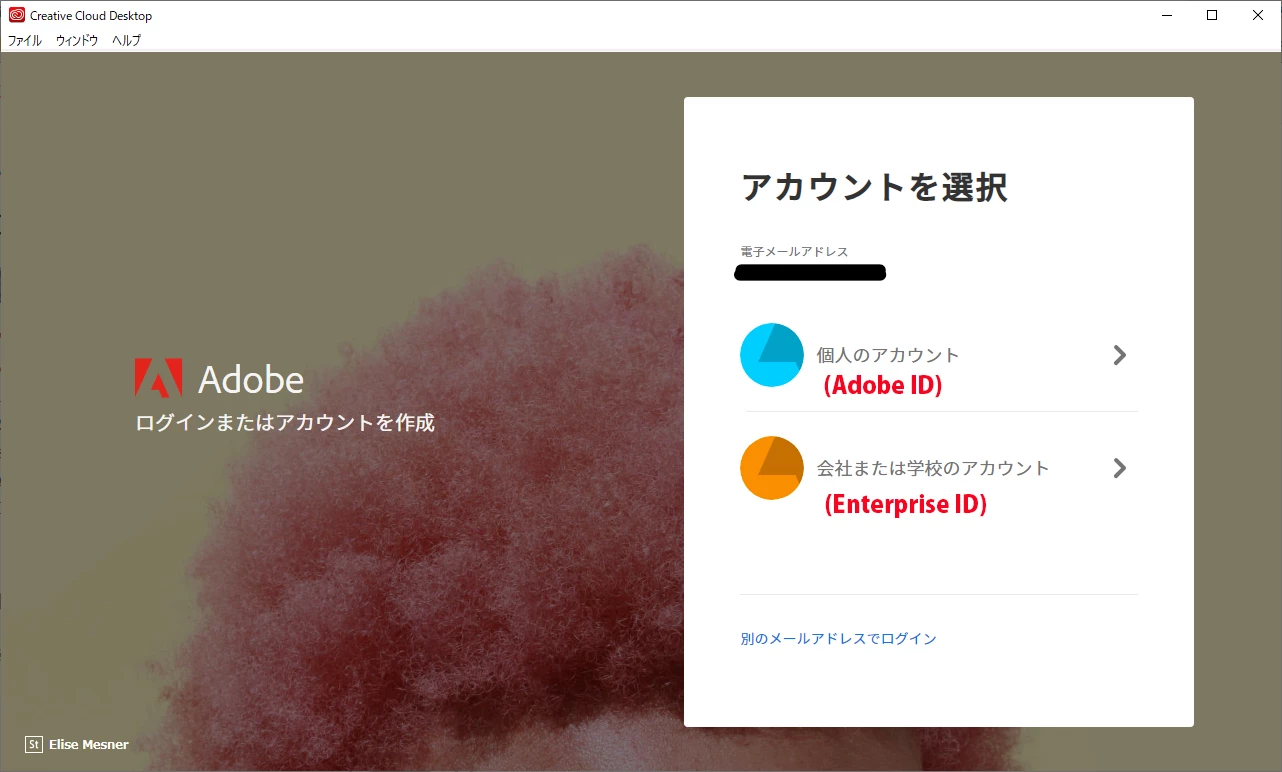The width and height of the screenshot is (1282, 772).
Task: Choose the 会社または学校のアカウント option text
Action: 933,468
